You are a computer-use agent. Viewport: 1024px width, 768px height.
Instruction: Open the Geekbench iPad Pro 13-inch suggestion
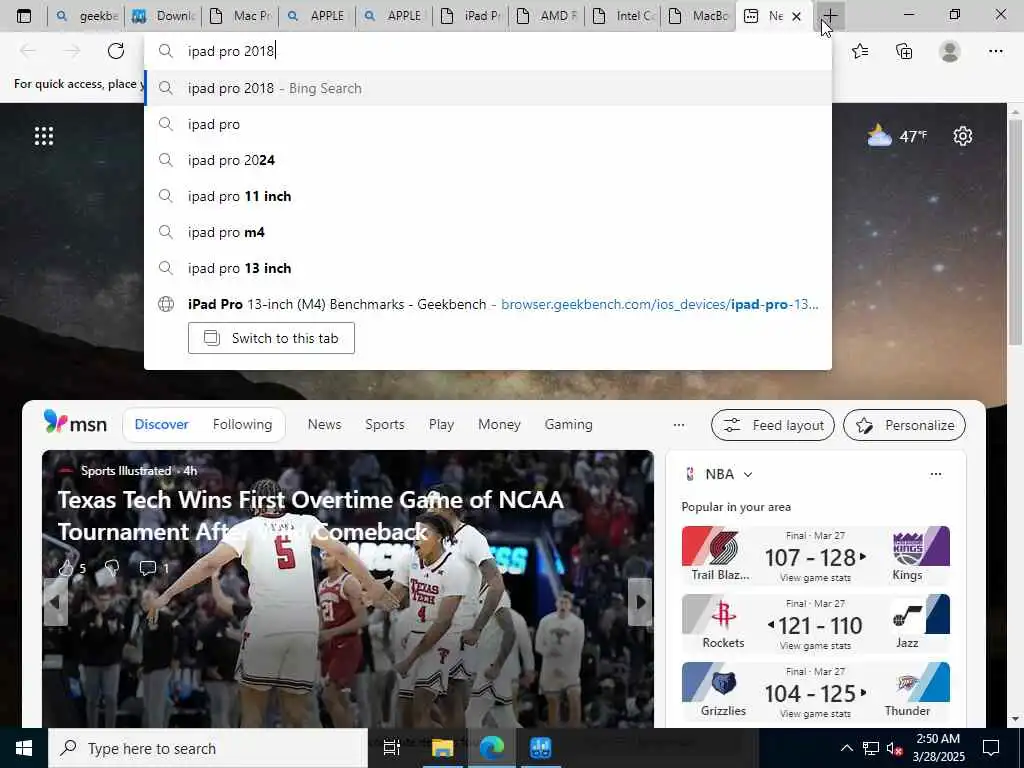(x=488, y=304)
